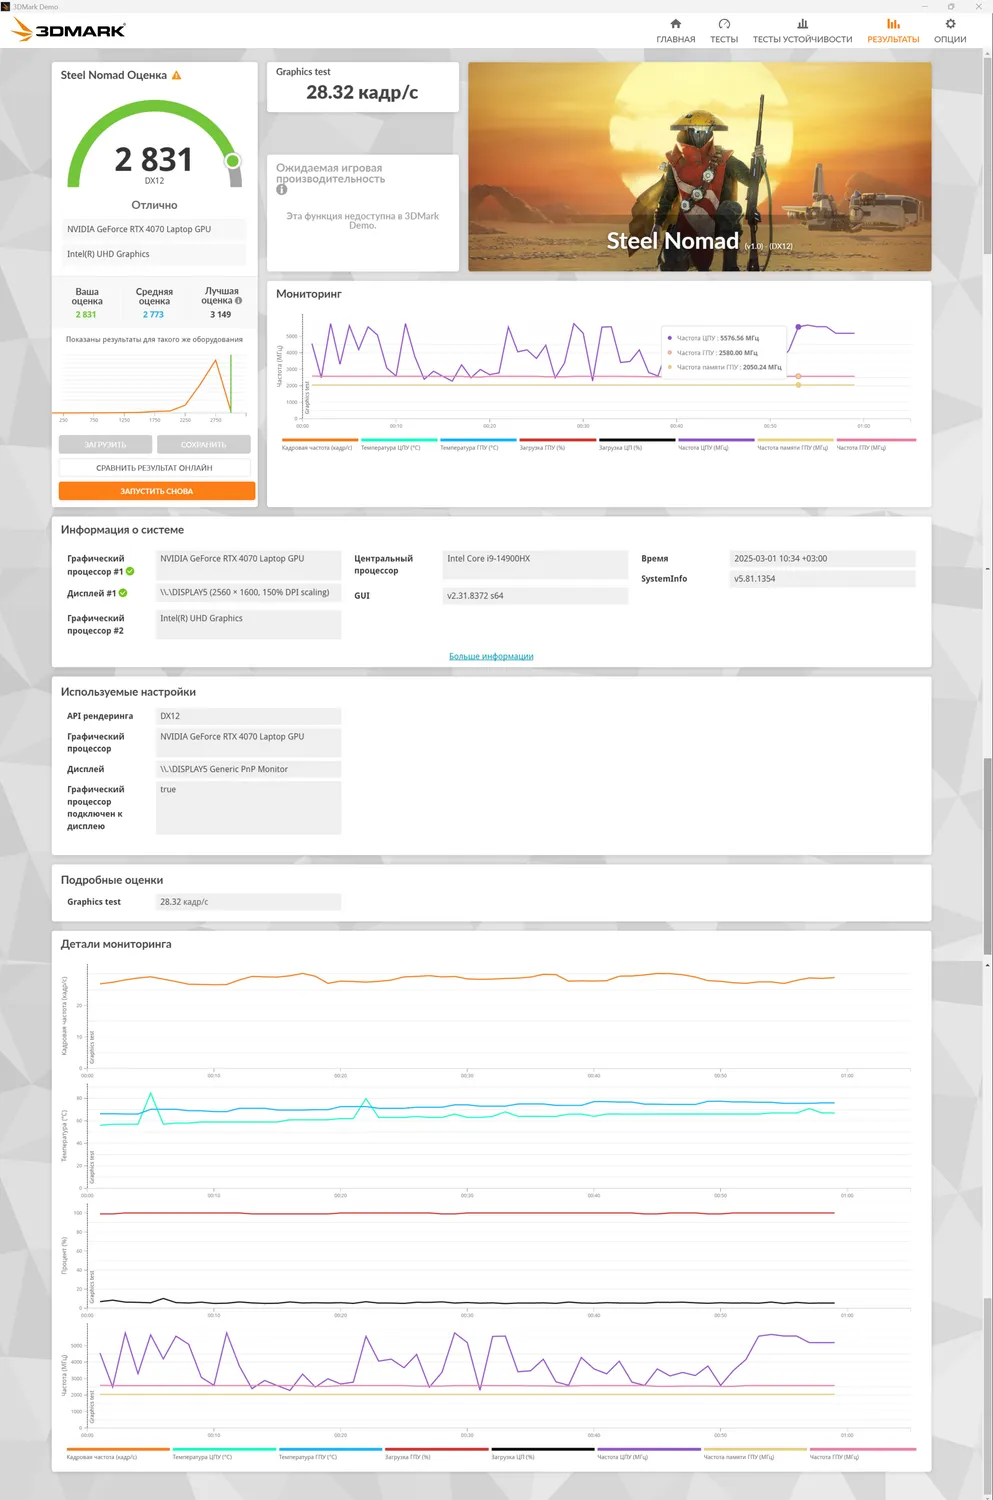Viewport: 993px width, 1500px height.
Task: Click the green checkmark next to Дисплей #1
Action: click(123, 593)
